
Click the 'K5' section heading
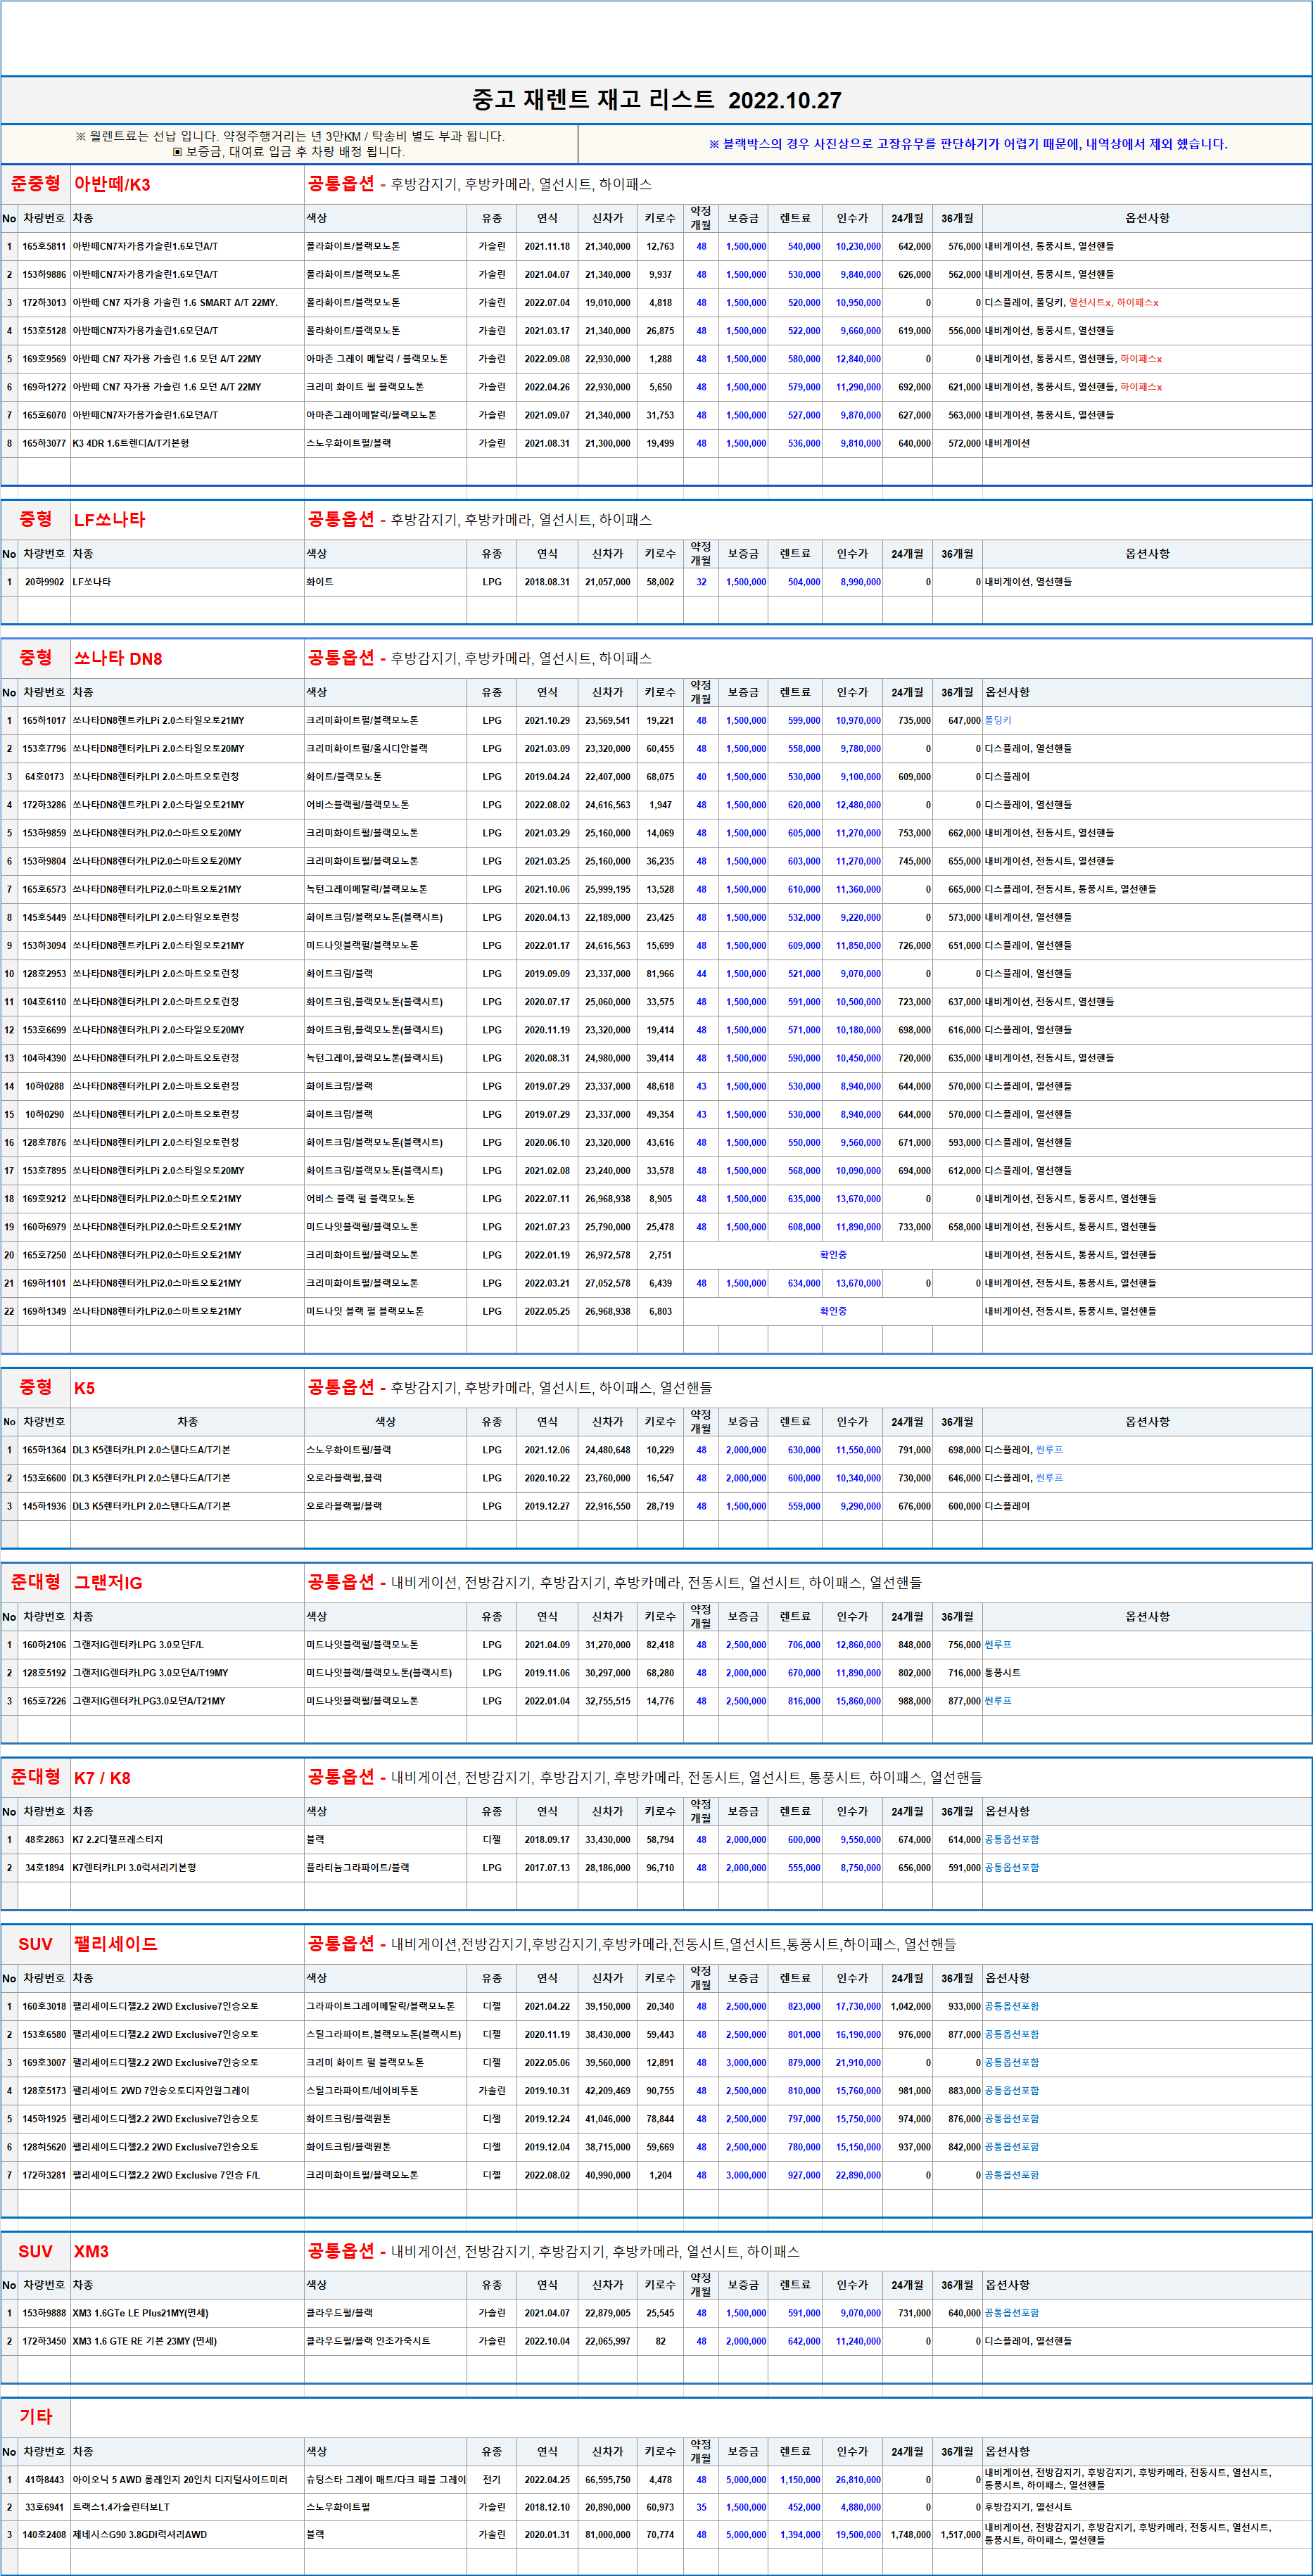(84, 1388)
